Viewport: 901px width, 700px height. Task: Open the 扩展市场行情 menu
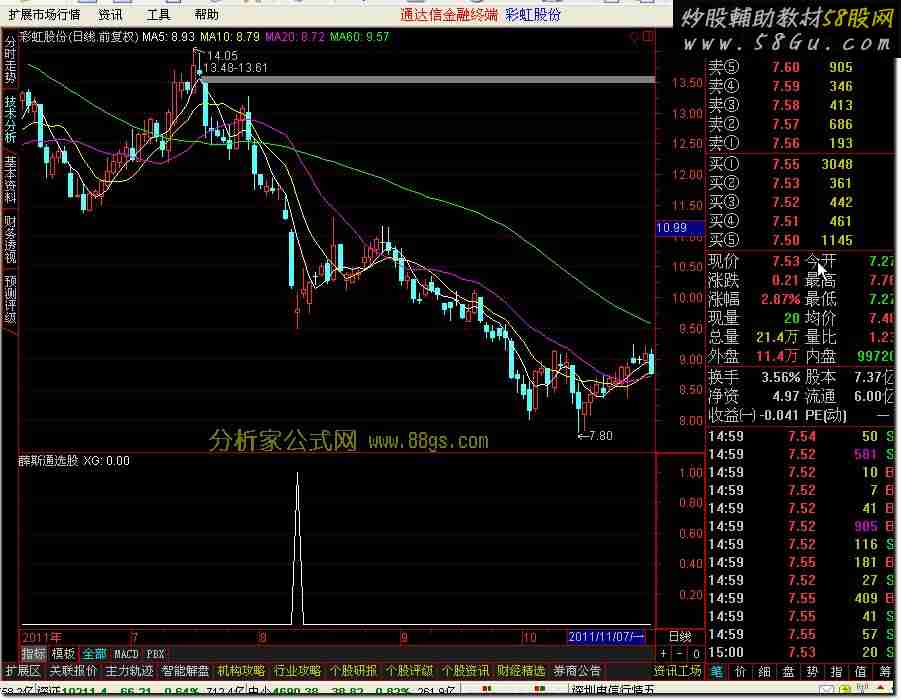[x=44, y=14]
